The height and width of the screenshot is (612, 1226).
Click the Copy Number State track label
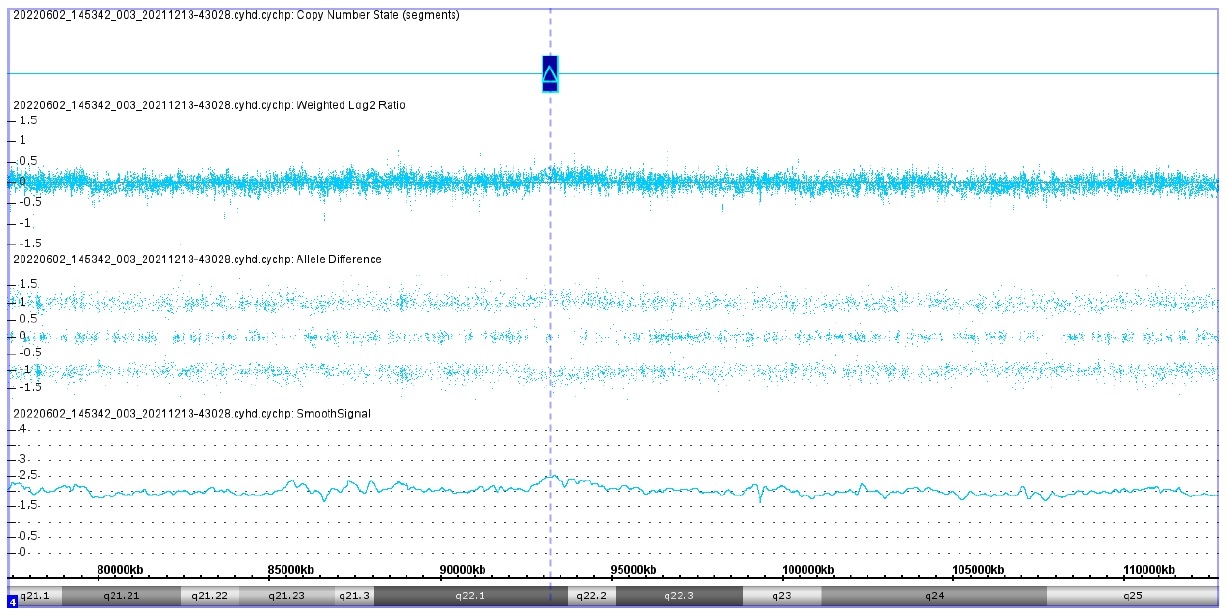[236, 15]
